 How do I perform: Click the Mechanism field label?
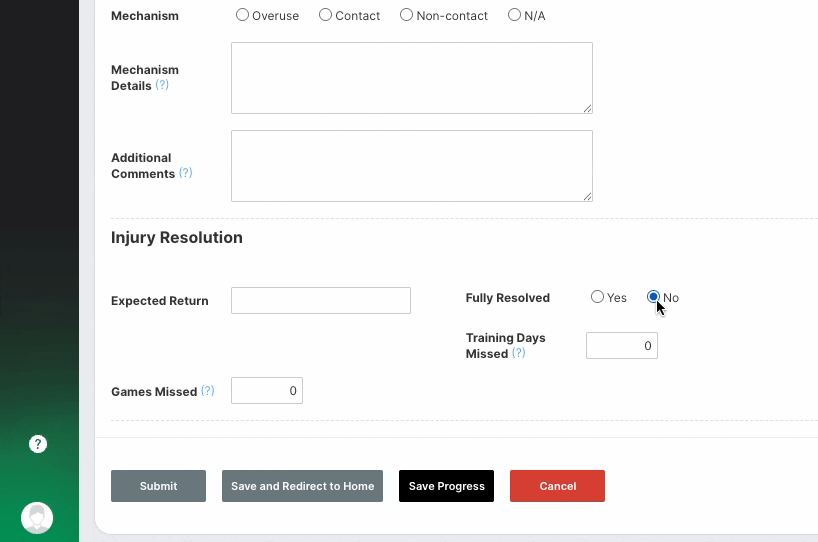145,16
